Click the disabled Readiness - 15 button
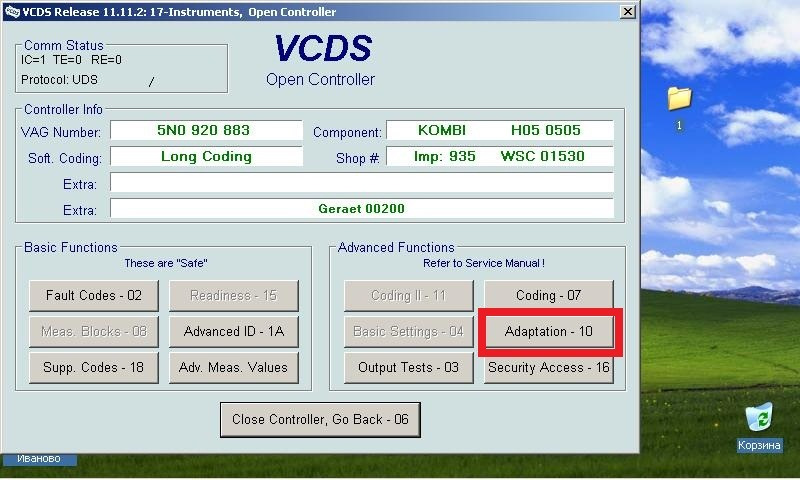 [x=234, y=295]
